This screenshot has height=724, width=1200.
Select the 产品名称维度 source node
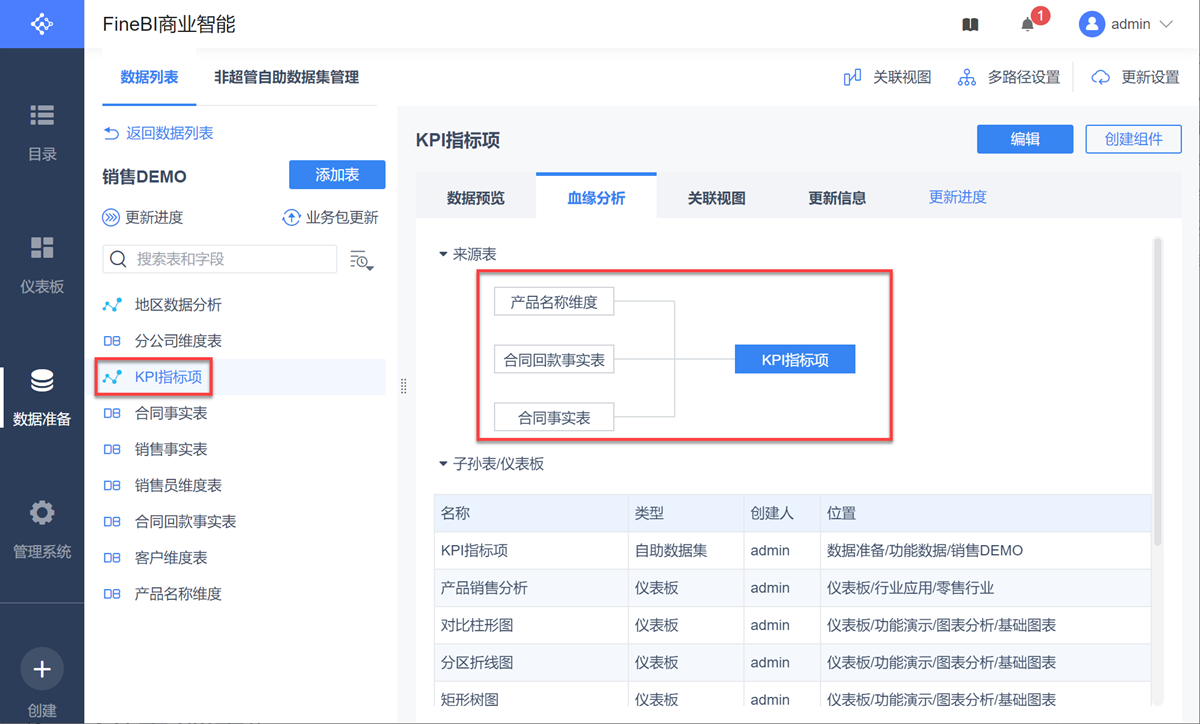[x=554, y=301]
